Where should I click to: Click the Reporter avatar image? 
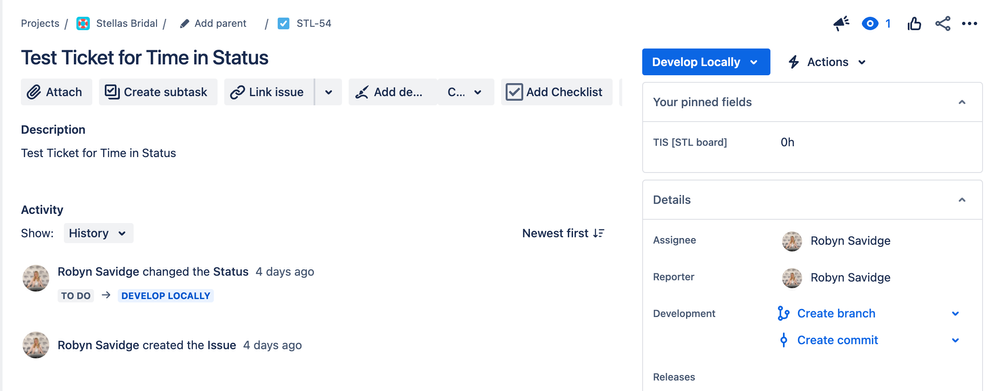792,278
